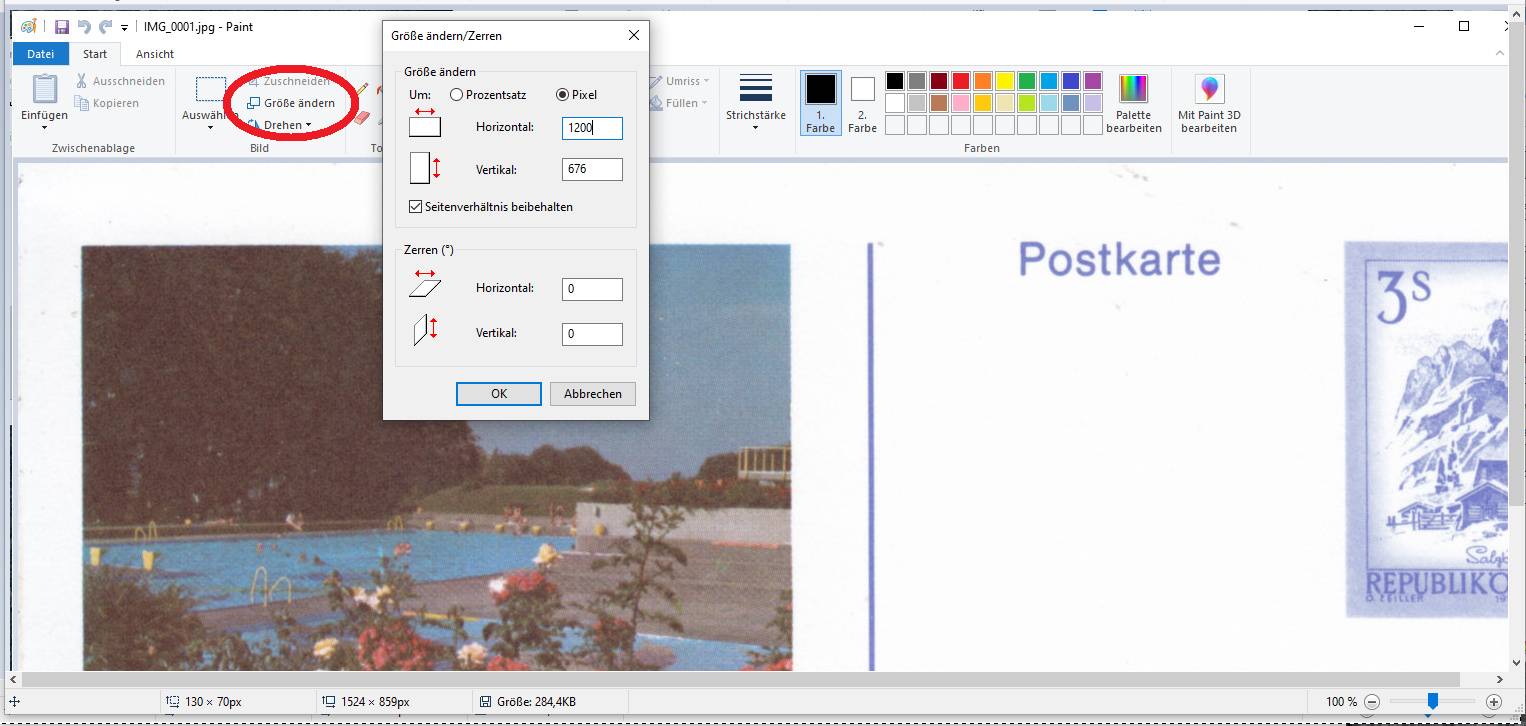Click the zoom out minus icon
Image resolution: width=1526 pixels, height=726 pixels.
(1372, 702)
